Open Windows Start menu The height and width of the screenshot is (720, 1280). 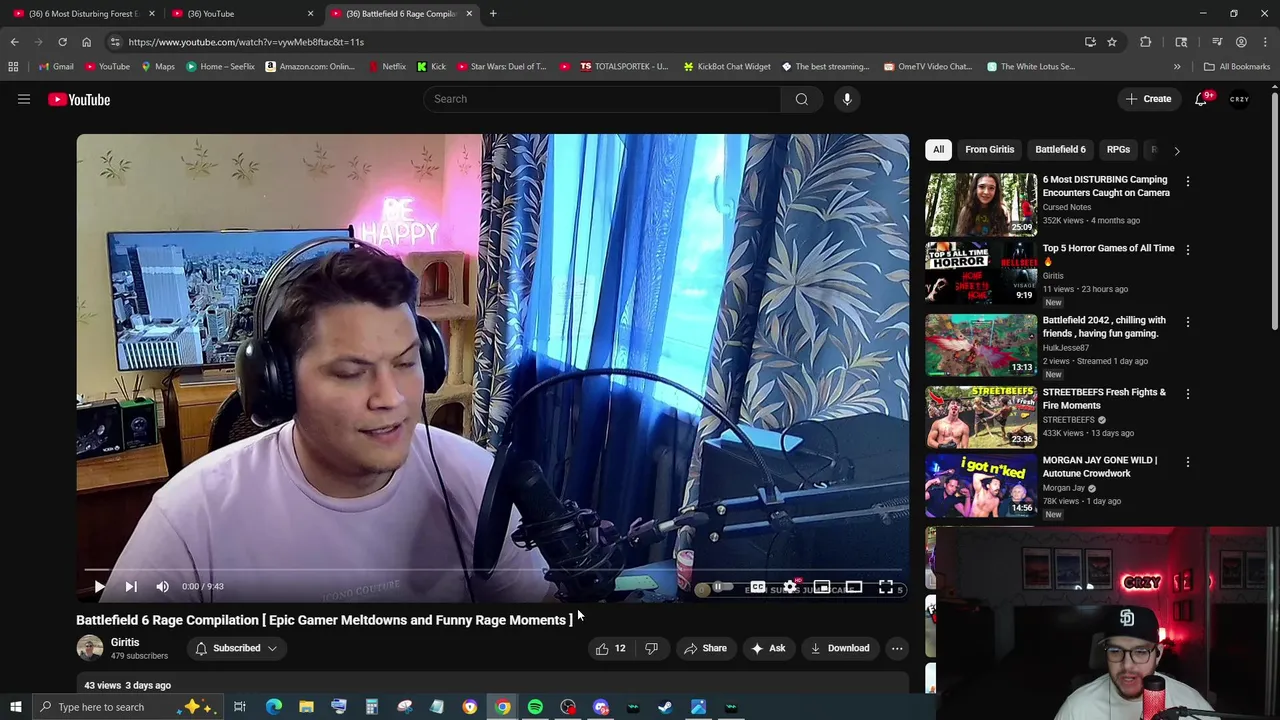(15, 707)
